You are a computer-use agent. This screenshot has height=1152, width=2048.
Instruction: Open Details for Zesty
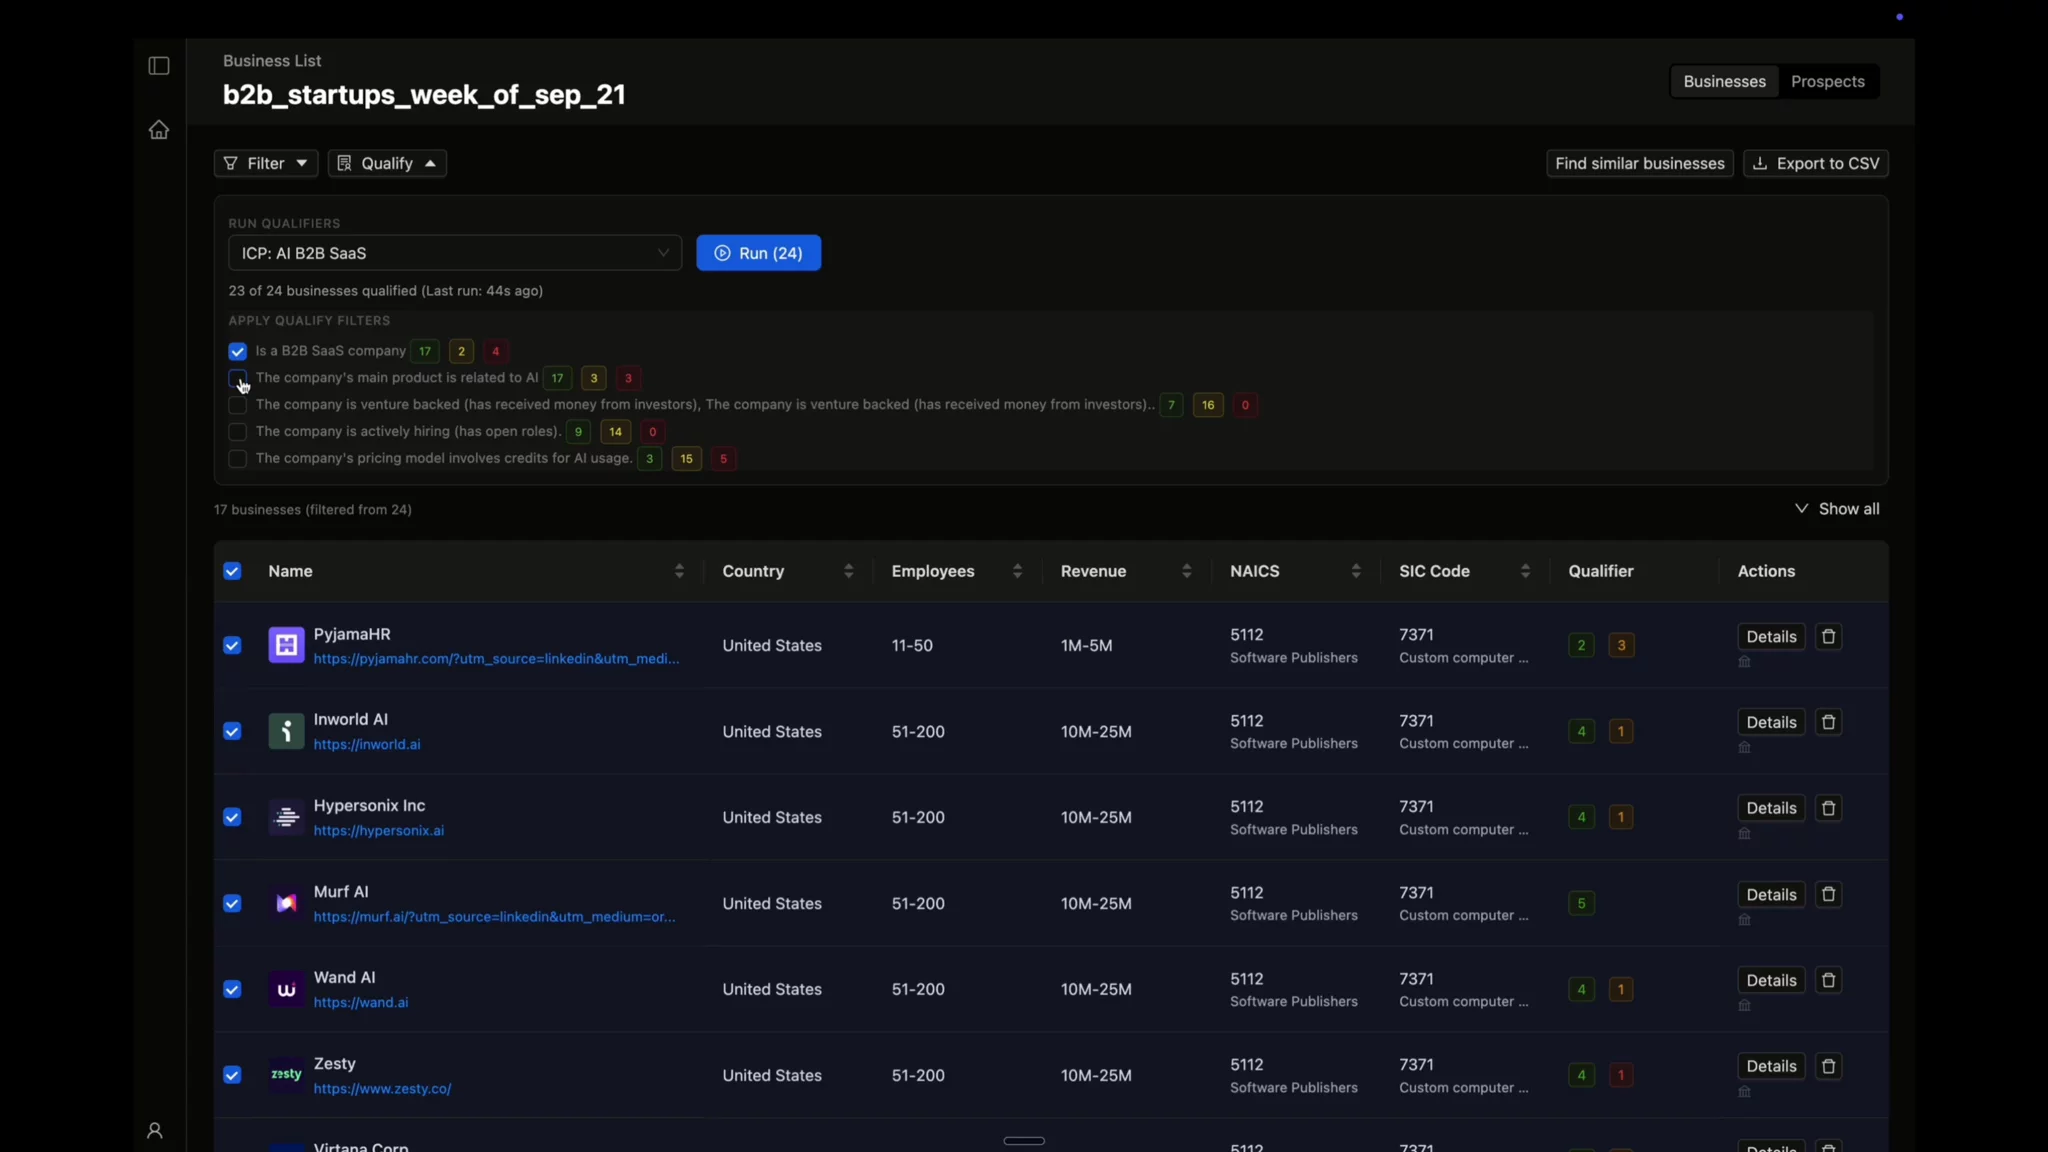[1771, 1066]
